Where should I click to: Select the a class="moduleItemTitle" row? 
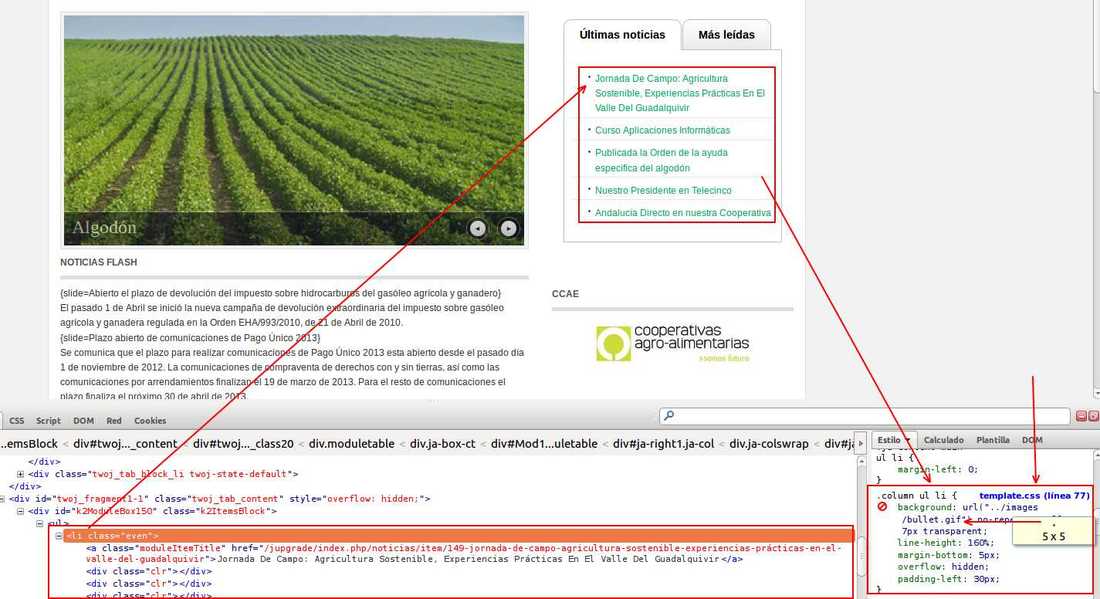[463, 553]
